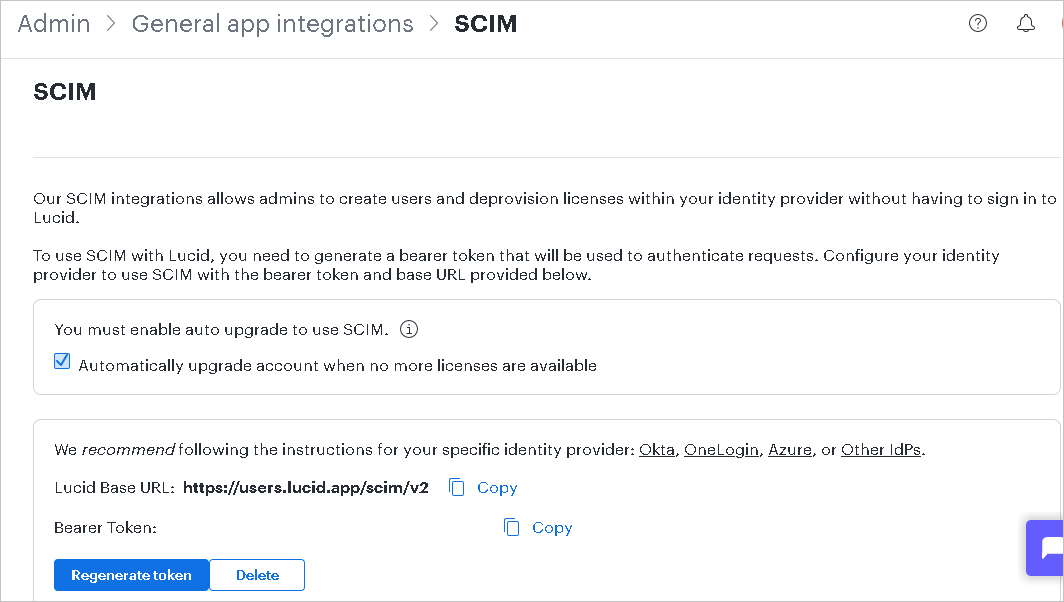Open the chat support widget

pyautogui.click(x=1046, y=548)
